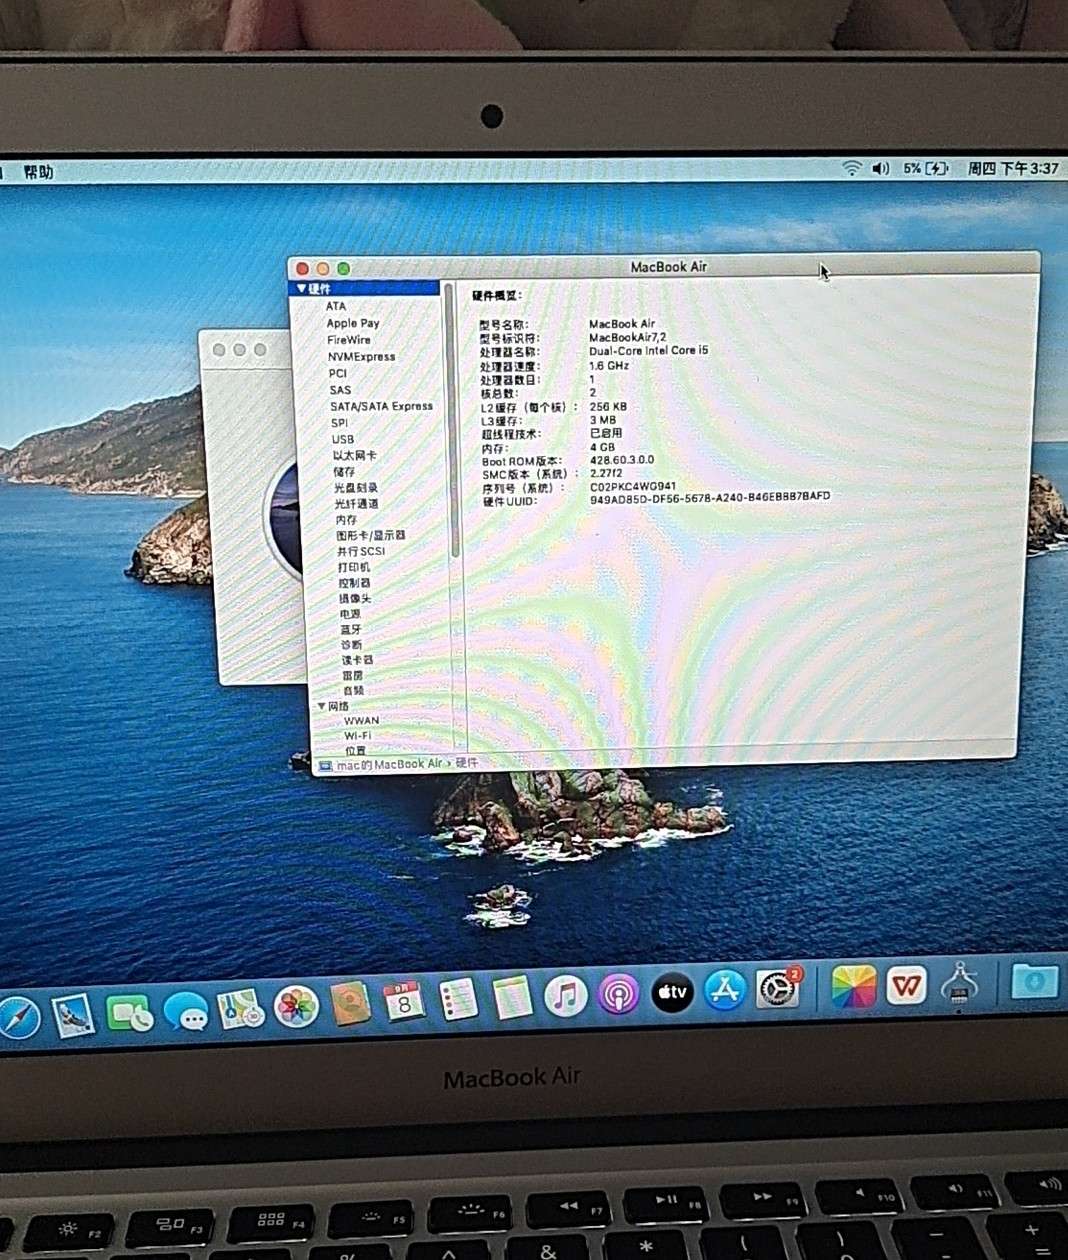The image size is (1068, 1260).
Task: Click the serial number value C02PKC4WG941
Action: (x=633, y=487)
